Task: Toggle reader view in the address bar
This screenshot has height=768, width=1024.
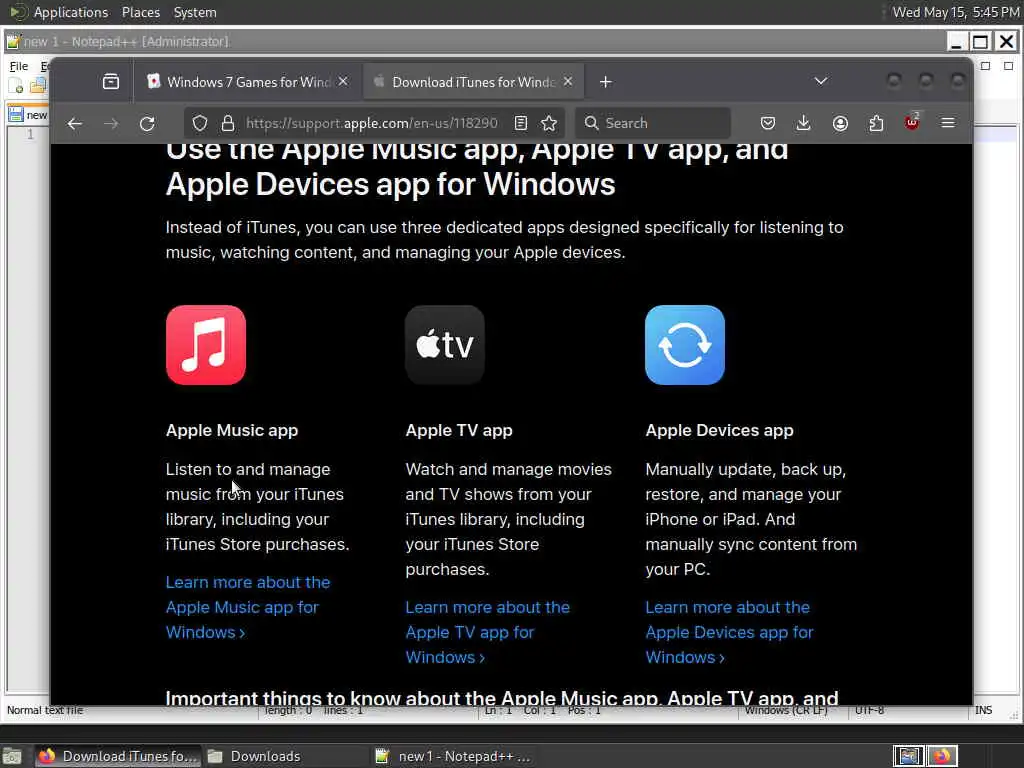Action: (x=520, y=123)
